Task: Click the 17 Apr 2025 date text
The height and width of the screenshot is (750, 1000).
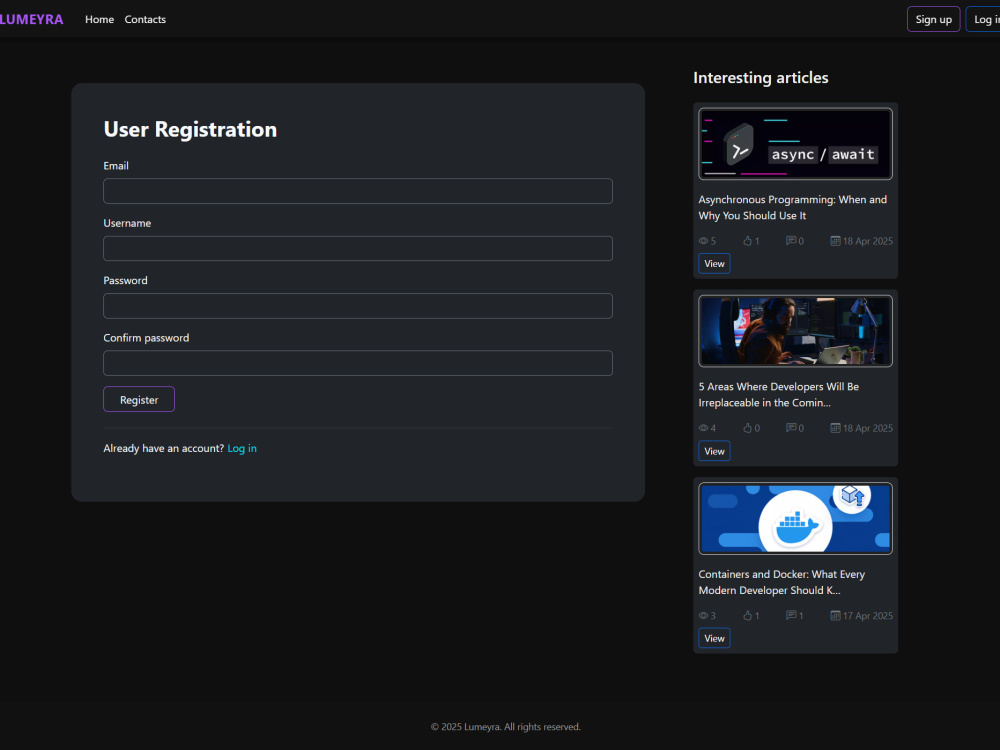Action: pyautogui.click(x=868, y=615)
